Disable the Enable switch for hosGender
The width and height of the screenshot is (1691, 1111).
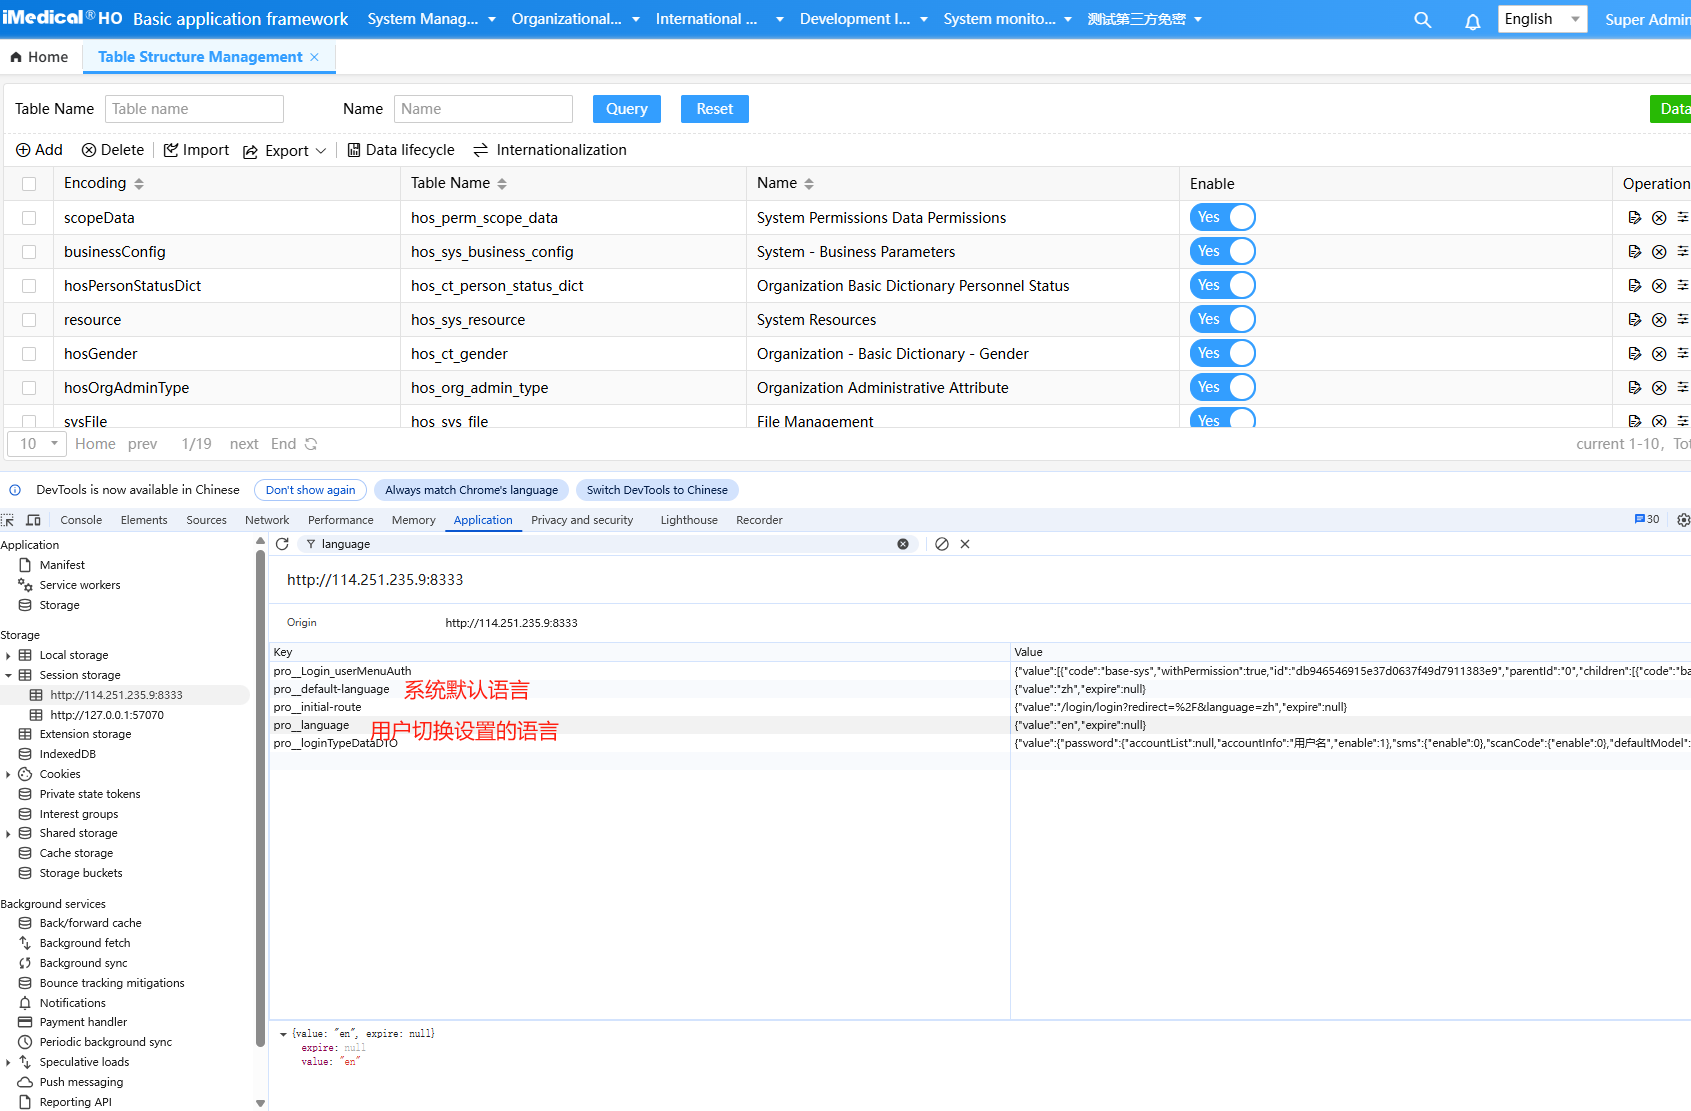(x=1222, y=354)
